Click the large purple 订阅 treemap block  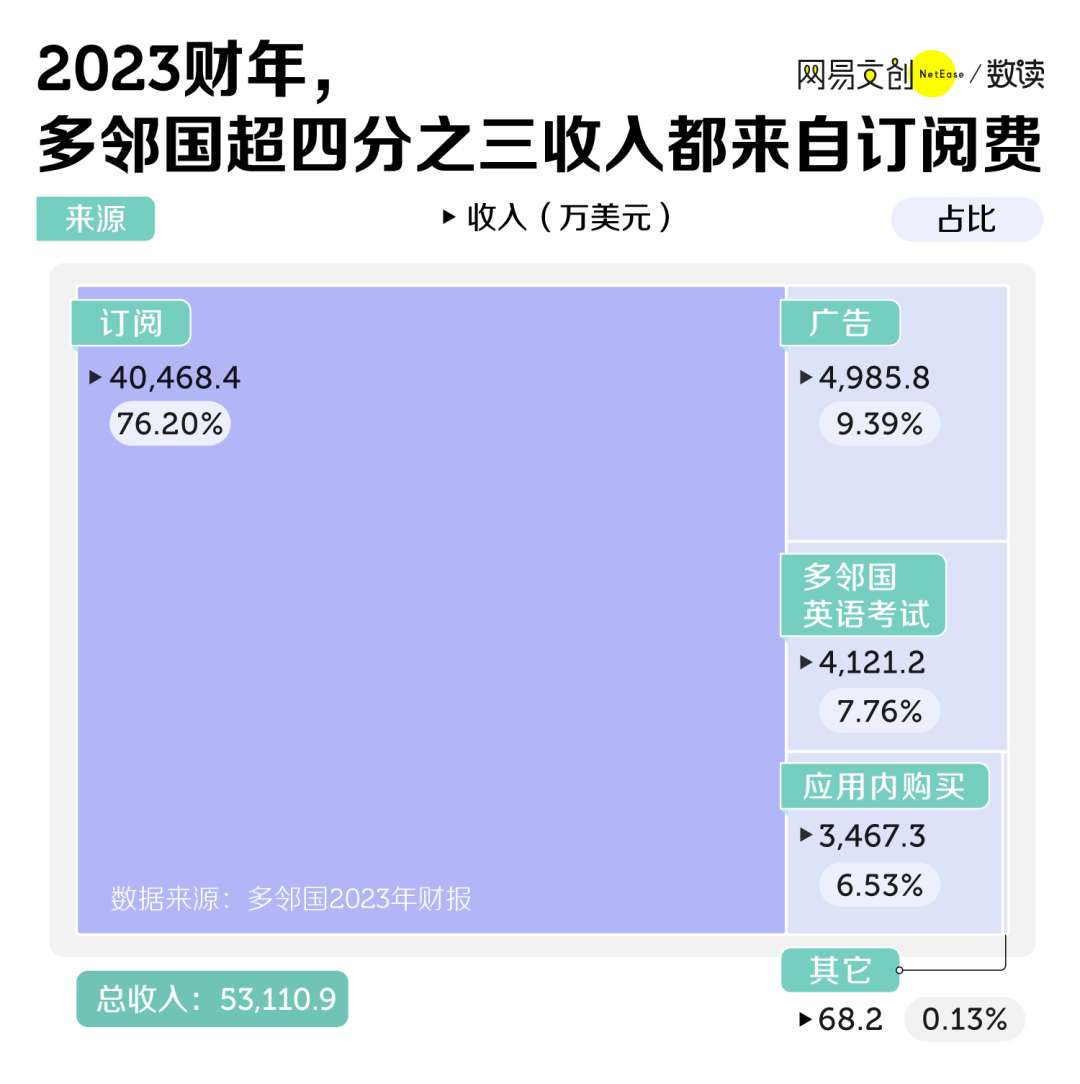(x=431, y=610)
